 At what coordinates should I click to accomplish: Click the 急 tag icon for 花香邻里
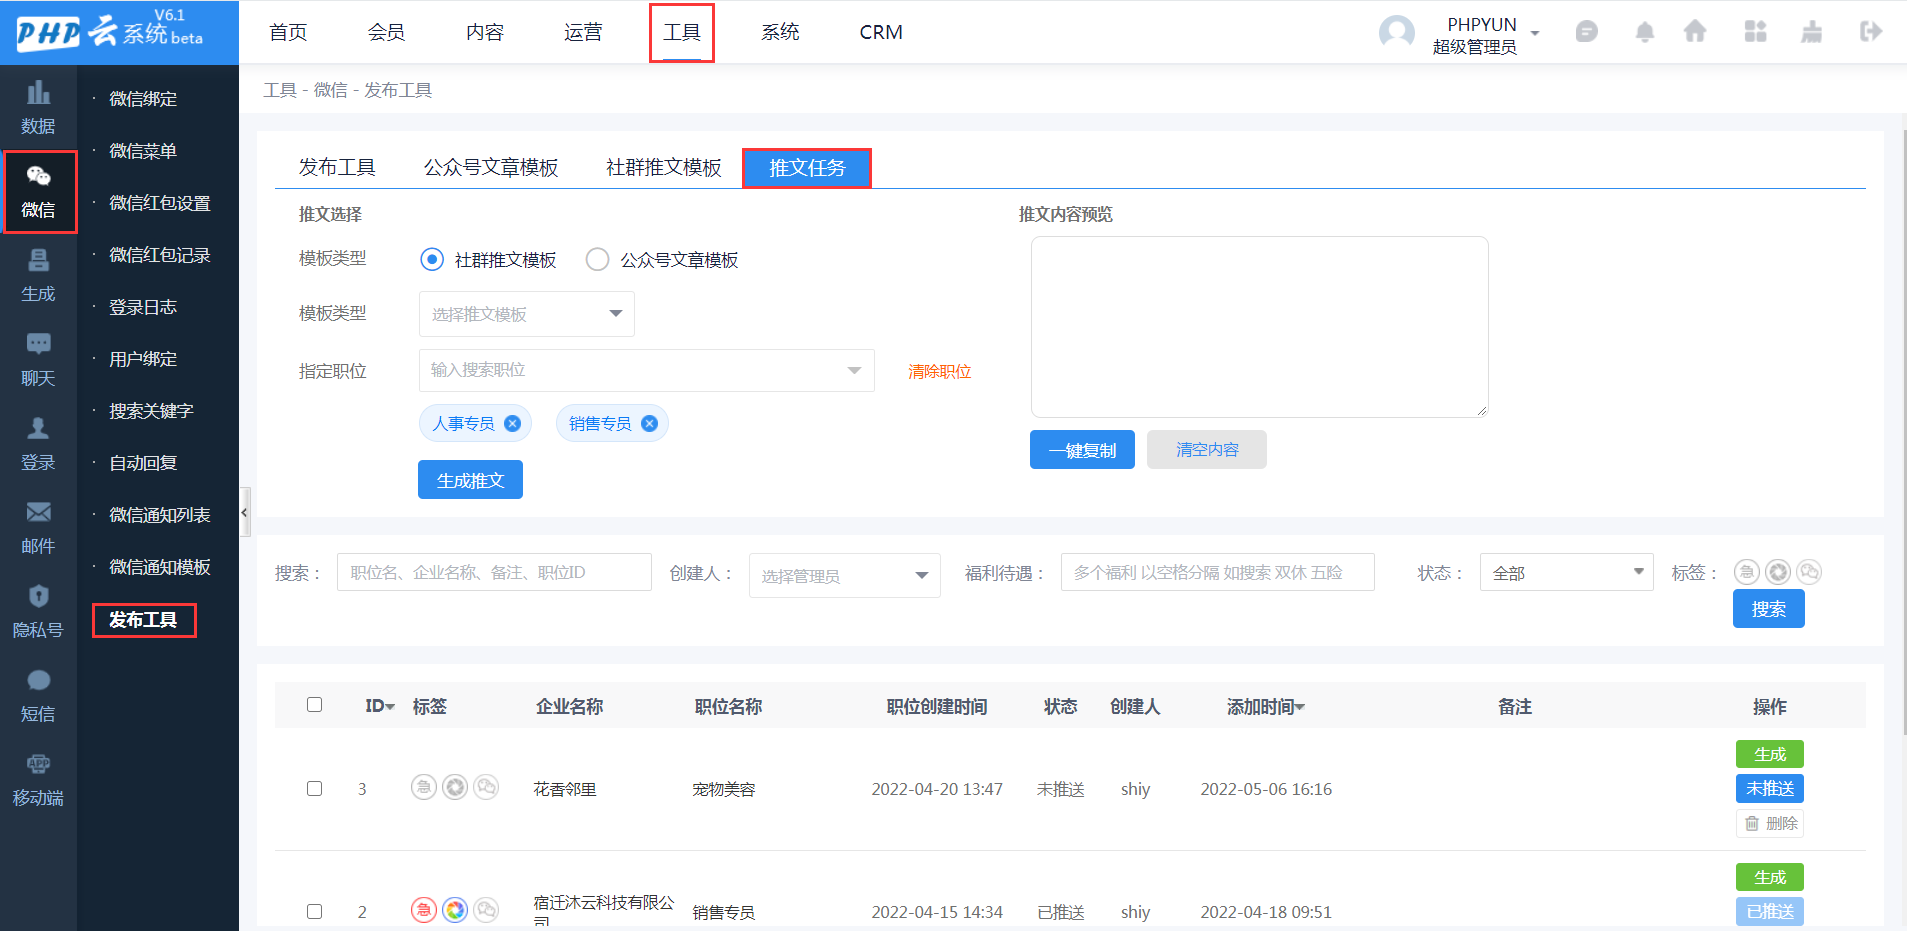424,788
